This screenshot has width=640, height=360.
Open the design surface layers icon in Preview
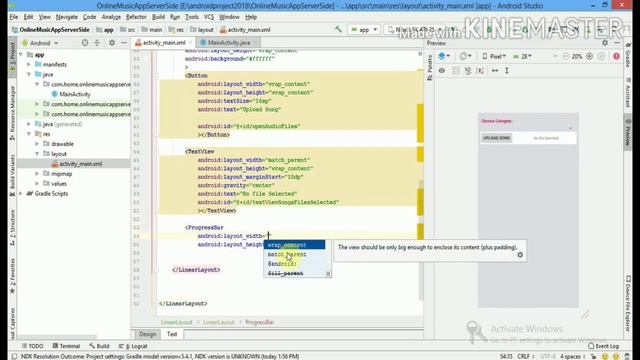444,56
